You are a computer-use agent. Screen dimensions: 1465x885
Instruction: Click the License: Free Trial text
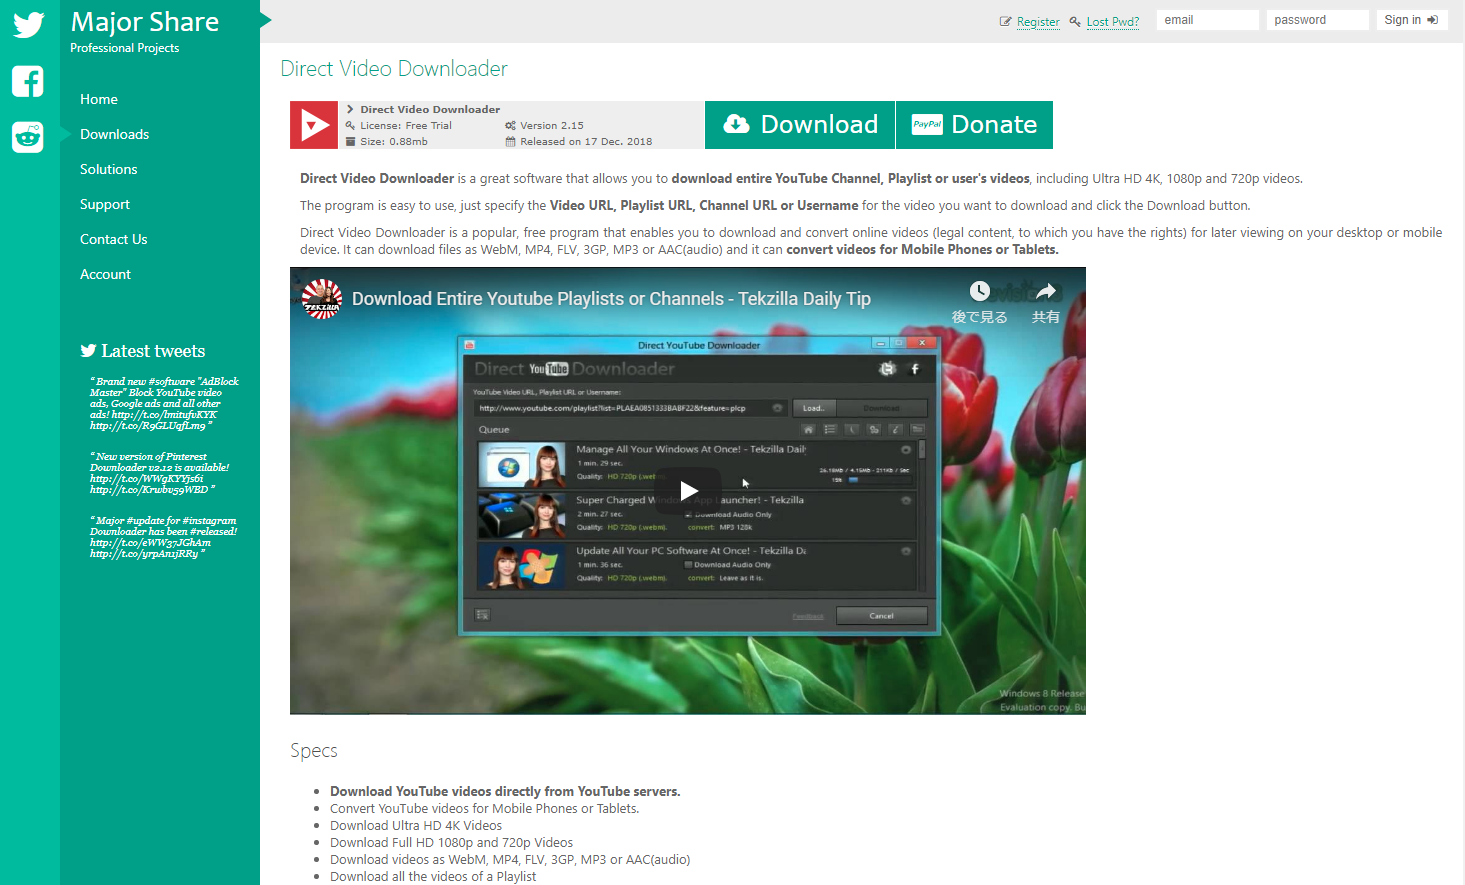point(406,126)
